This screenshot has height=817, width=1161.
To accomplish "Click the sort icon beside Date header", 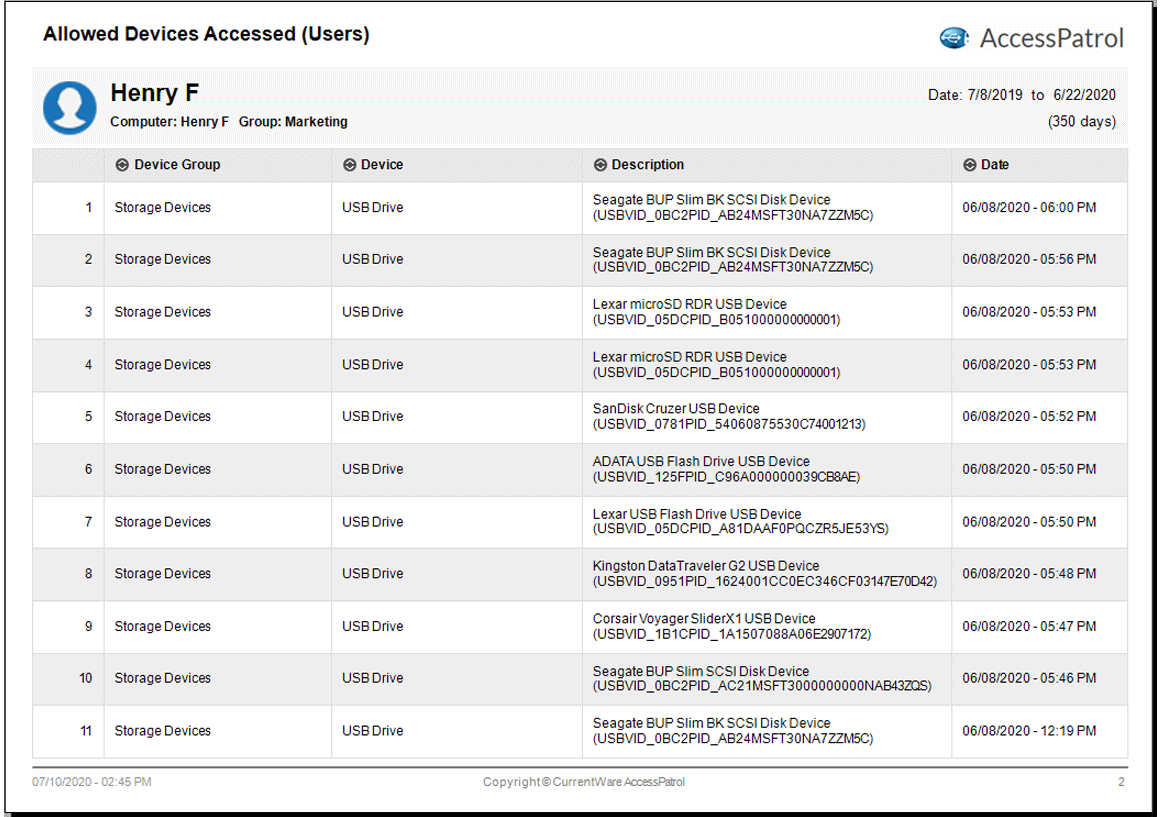I will point(969,165).
